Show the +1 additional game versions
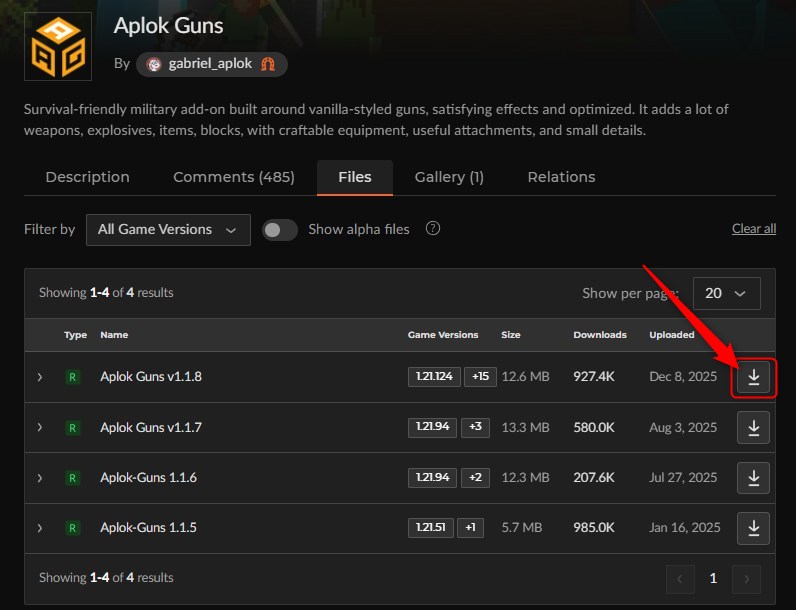The image size is (796, 610). (470, 528)
